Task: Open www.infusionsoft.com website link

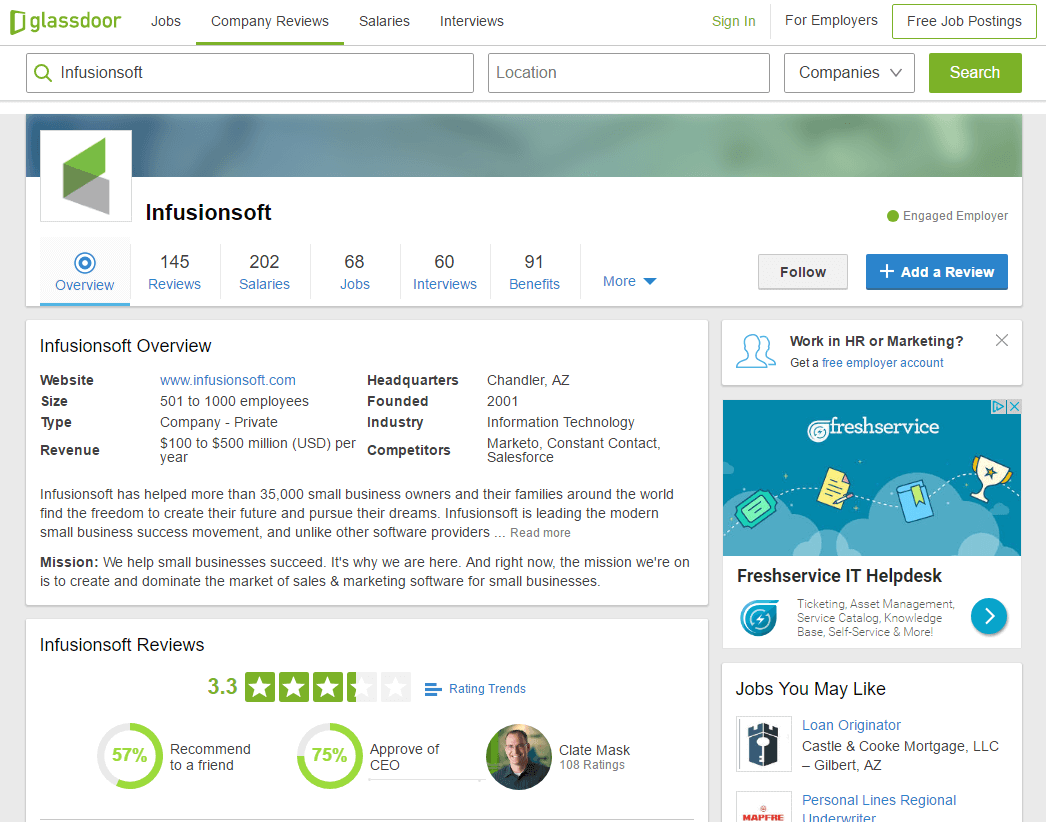Action: (x=227, y=380)
